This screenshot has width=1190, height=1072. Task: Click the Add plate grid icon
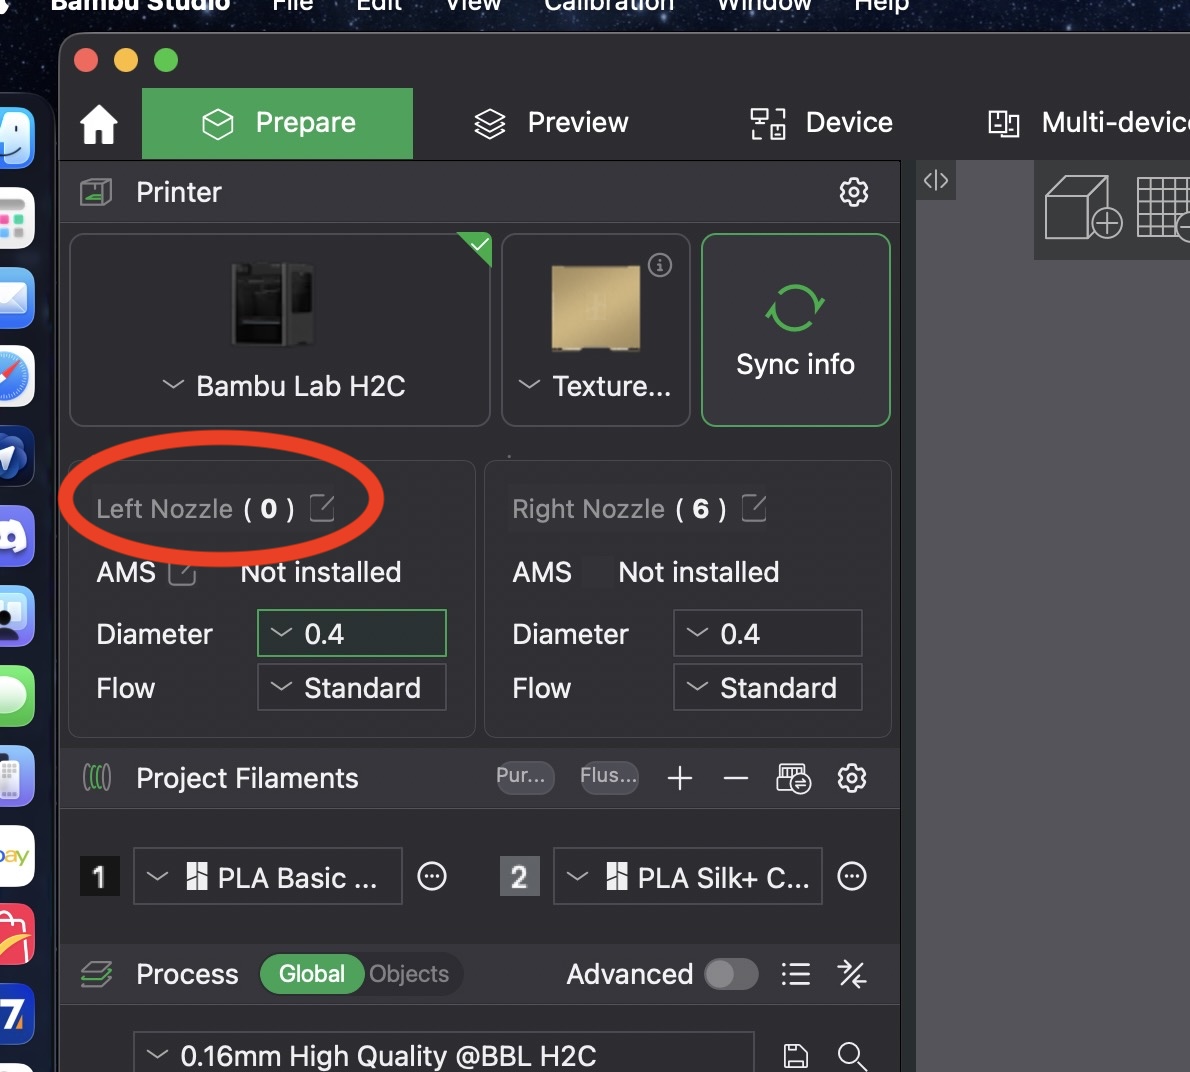(1163, 207)
